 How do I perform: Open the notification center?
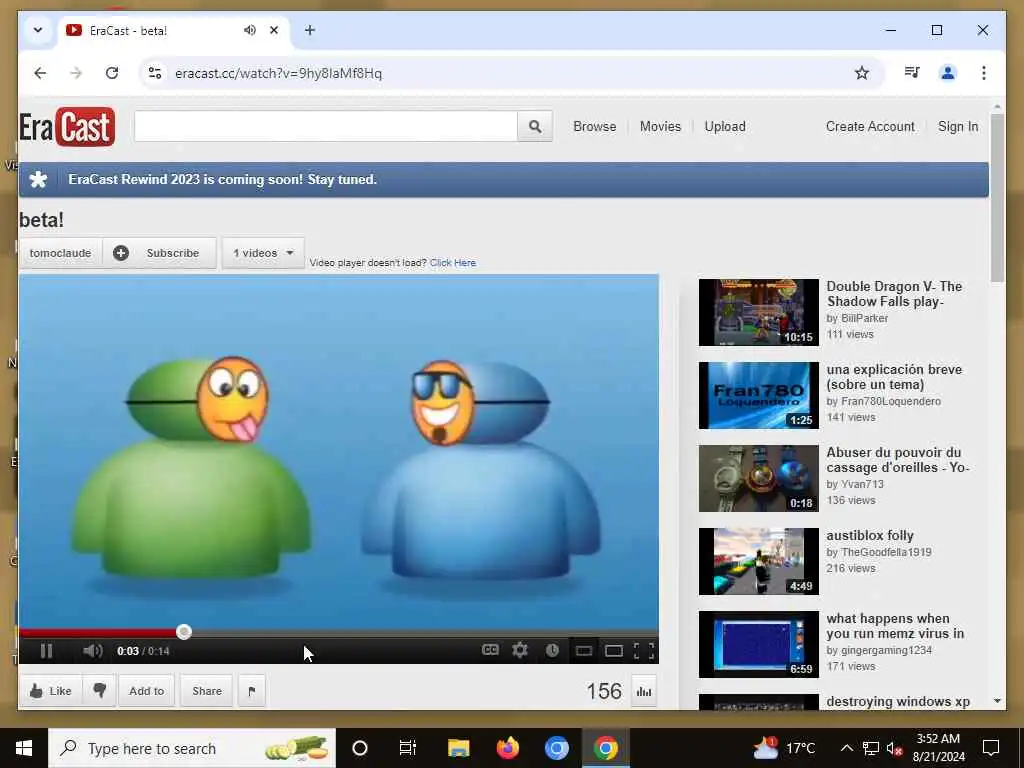pos(991,748)
